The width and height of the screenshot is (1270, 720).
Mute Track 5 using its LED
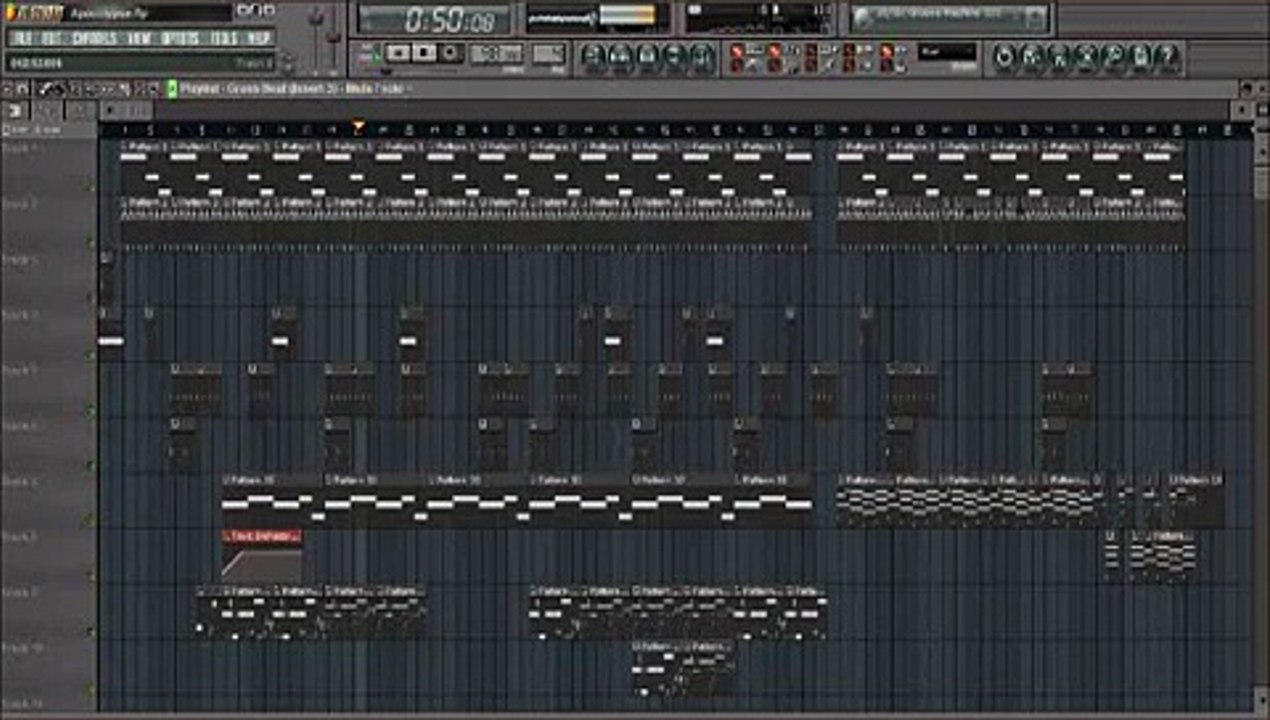[x=91, y=409]
